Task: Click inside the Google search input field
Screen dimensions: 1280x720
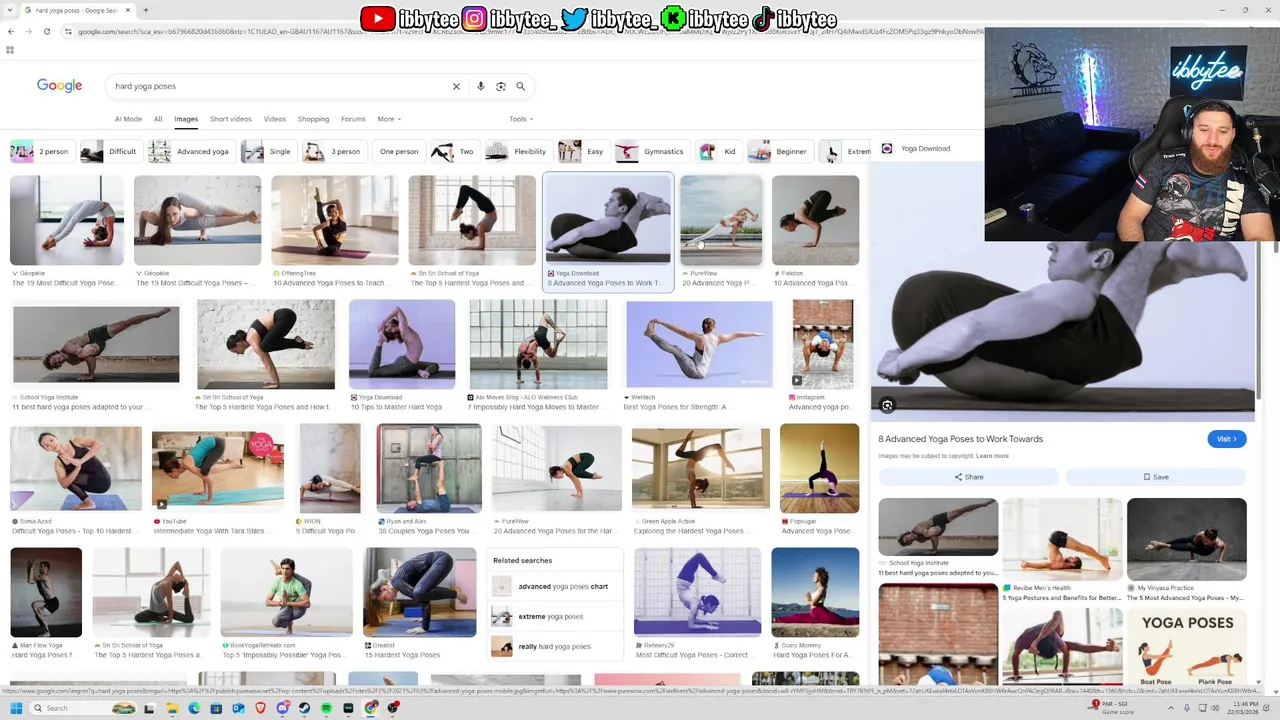Action: pyautogui.click(x=280, y=86)
